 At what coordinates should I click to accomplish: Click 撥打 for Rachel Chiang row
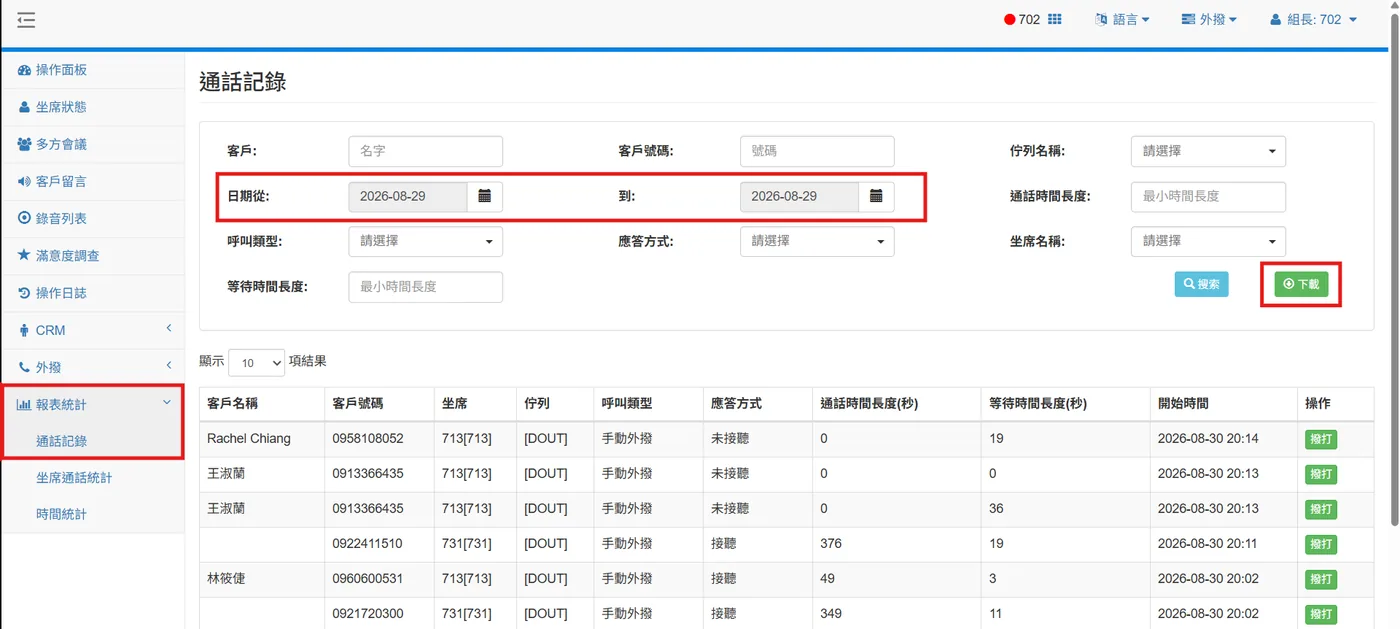tap(1320, 439)
